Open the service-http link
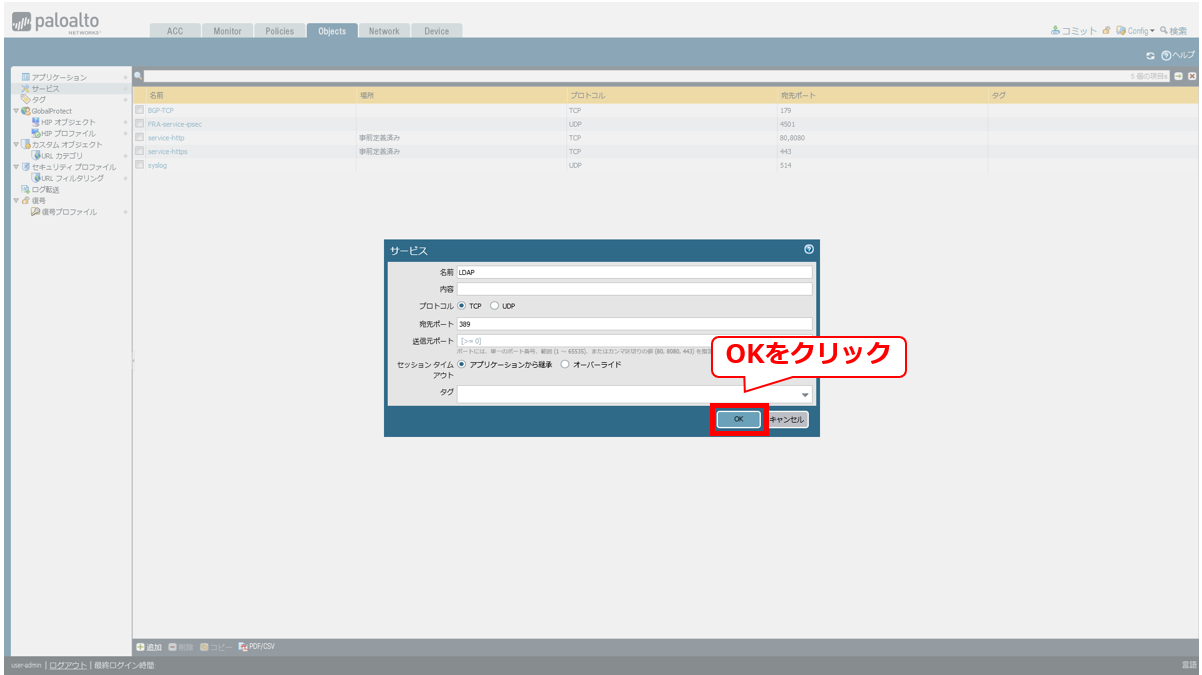The width and height of the screenshot is (1202, 675). (166, 138)
